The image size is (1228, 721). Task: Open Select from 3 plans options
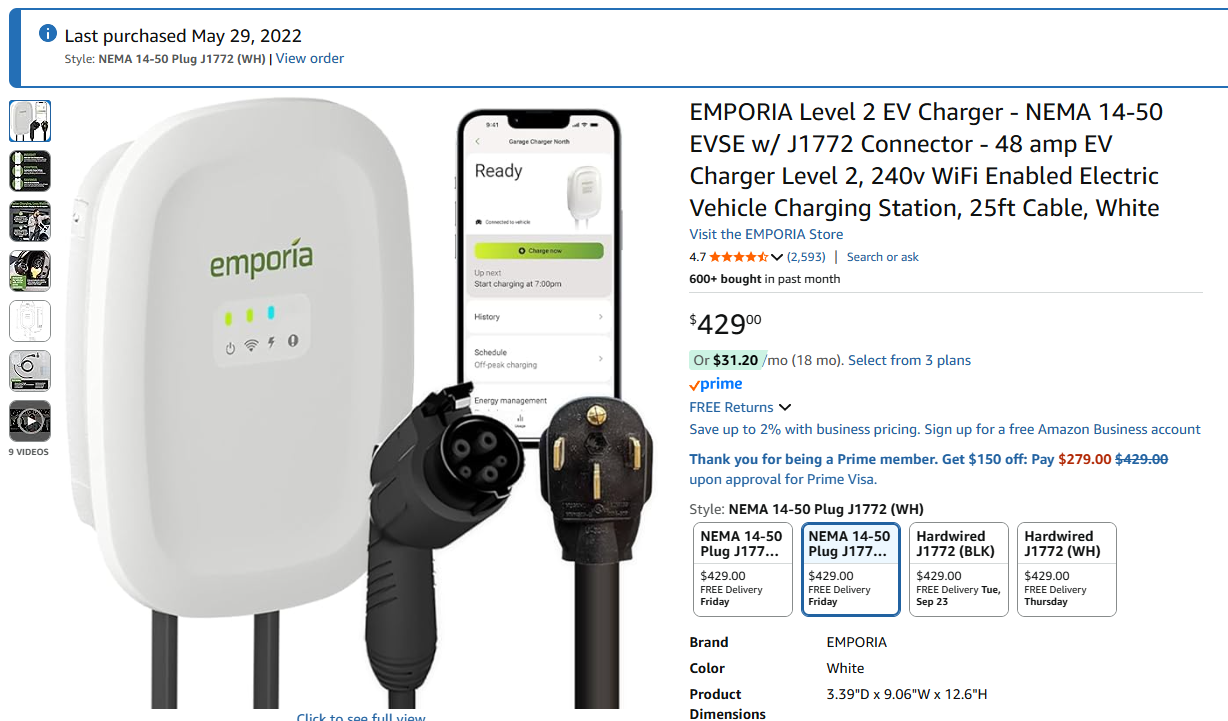click(909, 360)
